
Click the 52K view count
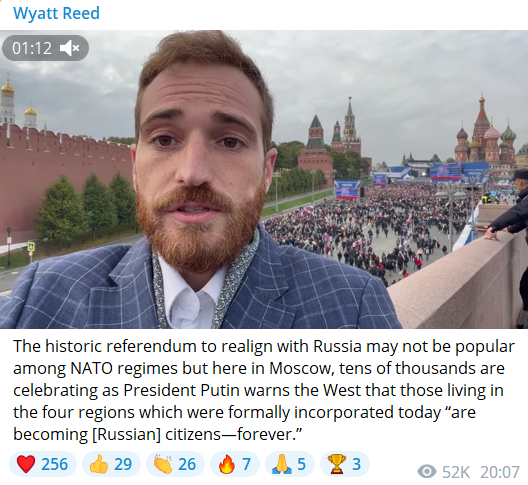[x=456, y=472]
